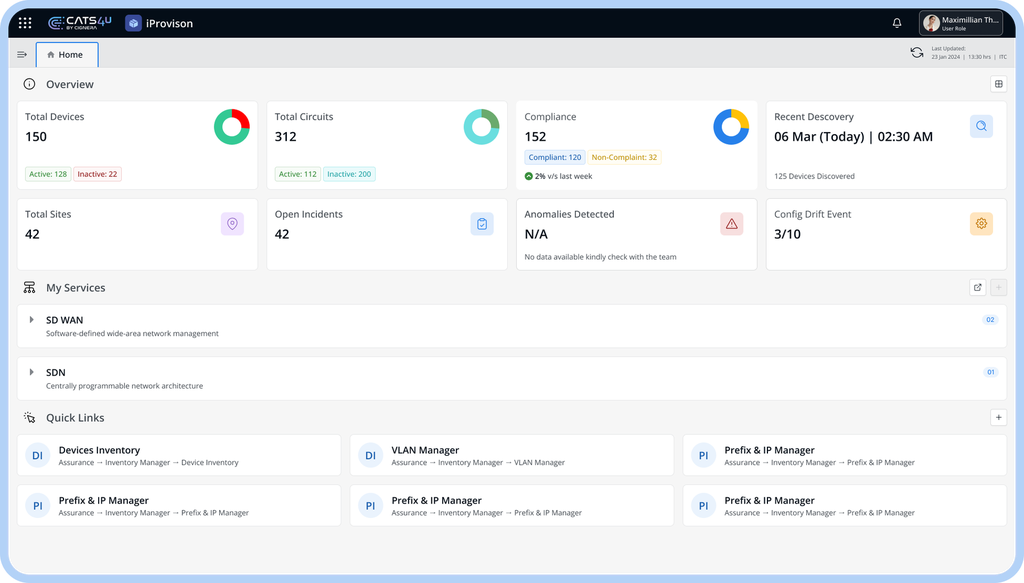Click 'Software-defined wide-area network management' description
This screenshot has width=1024, height=583.
tap(132, 334)
